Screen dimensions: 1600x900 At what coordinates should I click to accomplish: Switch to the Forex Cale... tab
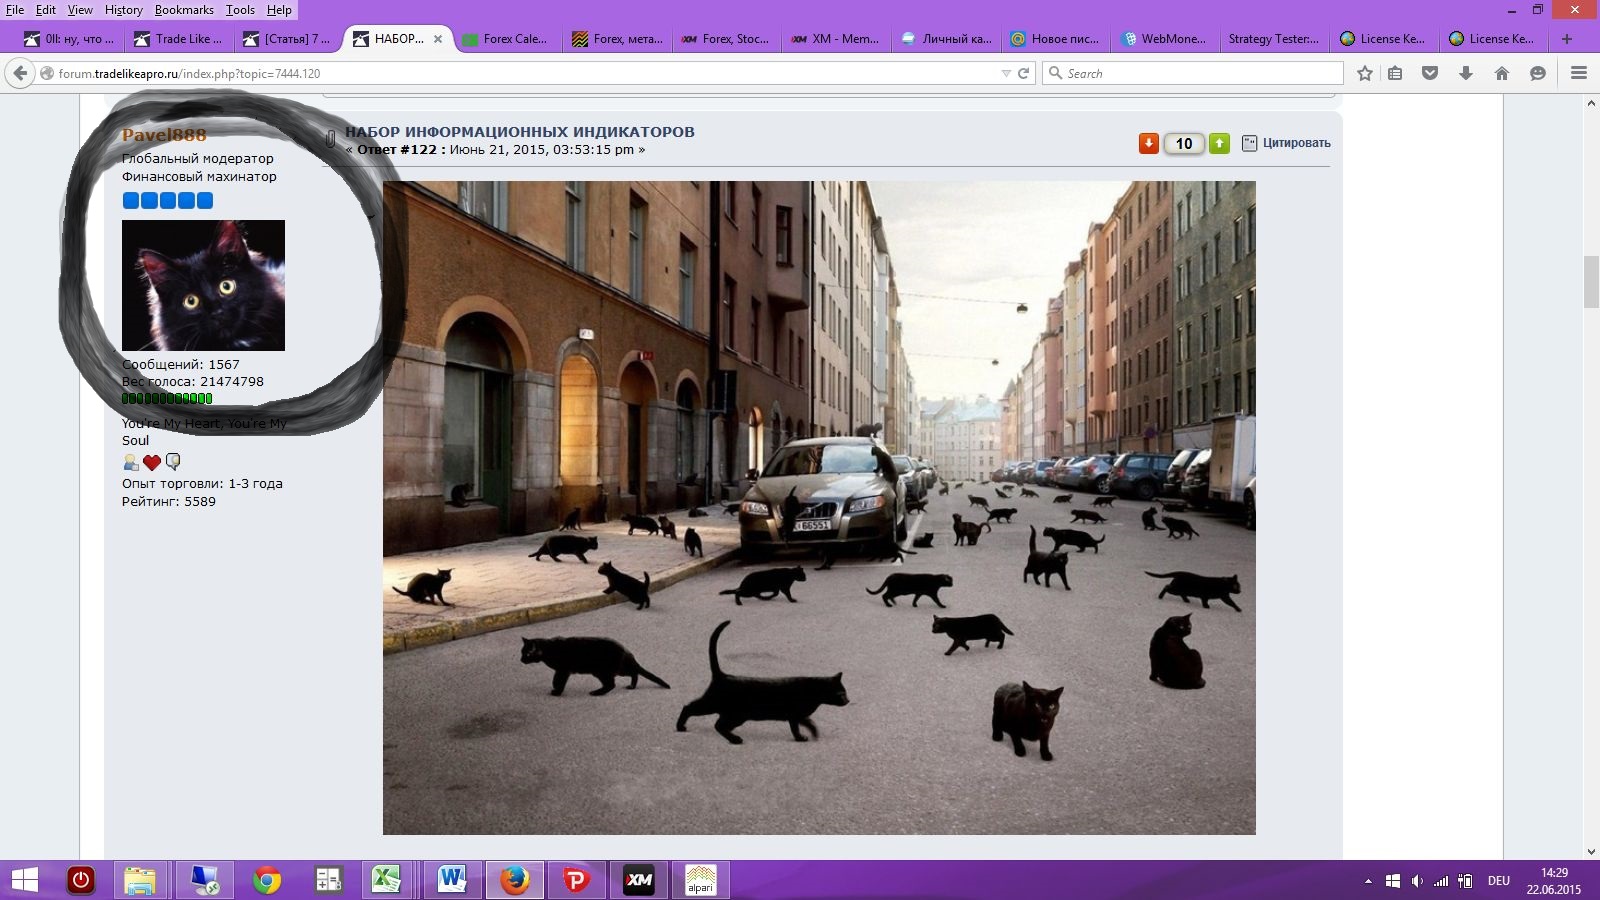pos(507,39)
